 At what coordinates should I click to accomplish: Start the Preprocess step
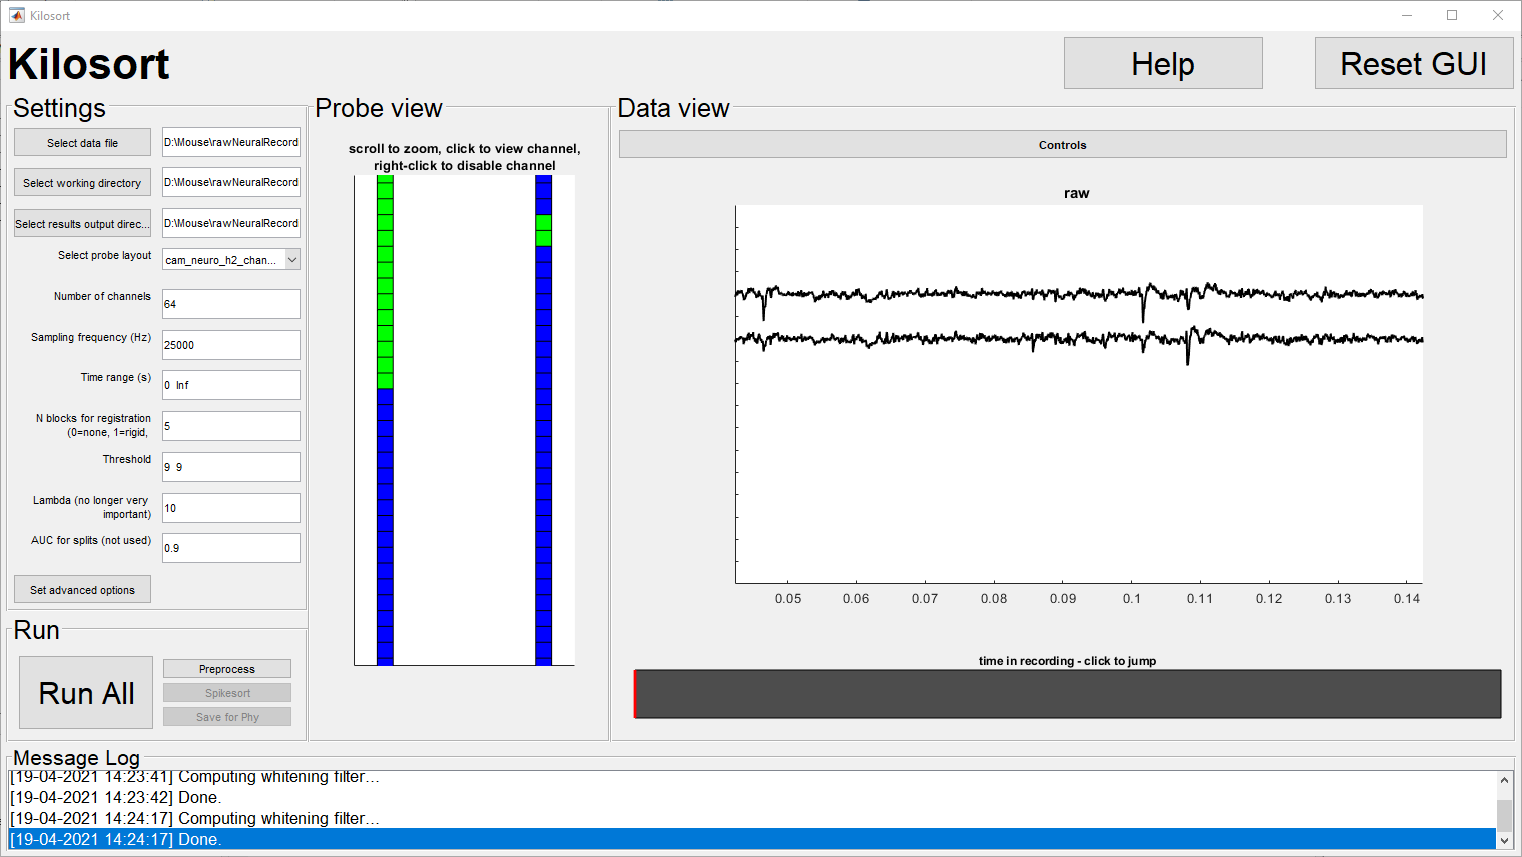point(226,668)
